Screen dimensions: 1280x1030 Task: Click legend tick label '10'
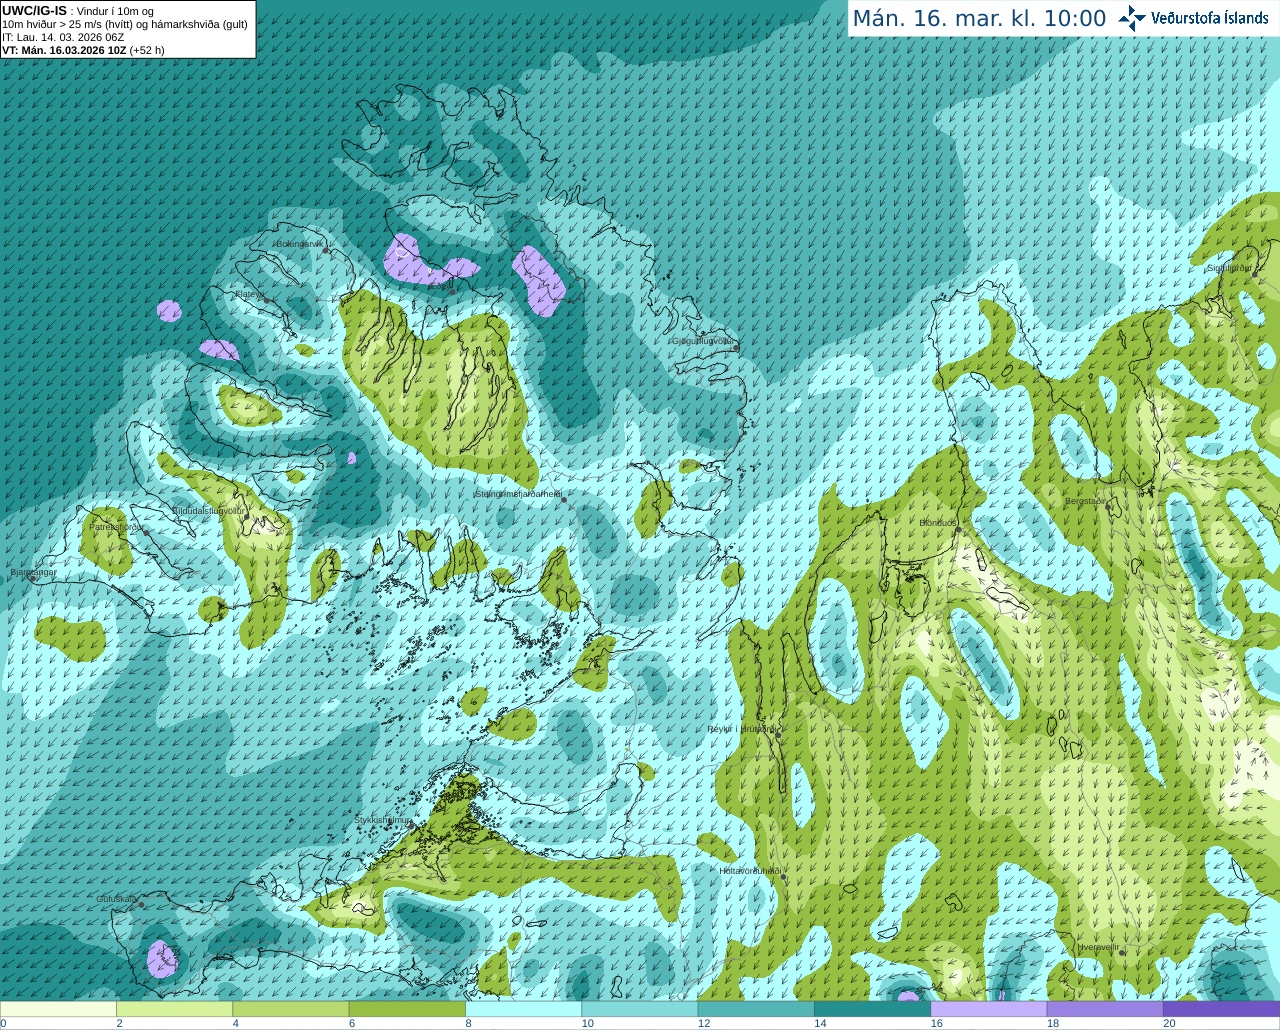[588, 1023]
